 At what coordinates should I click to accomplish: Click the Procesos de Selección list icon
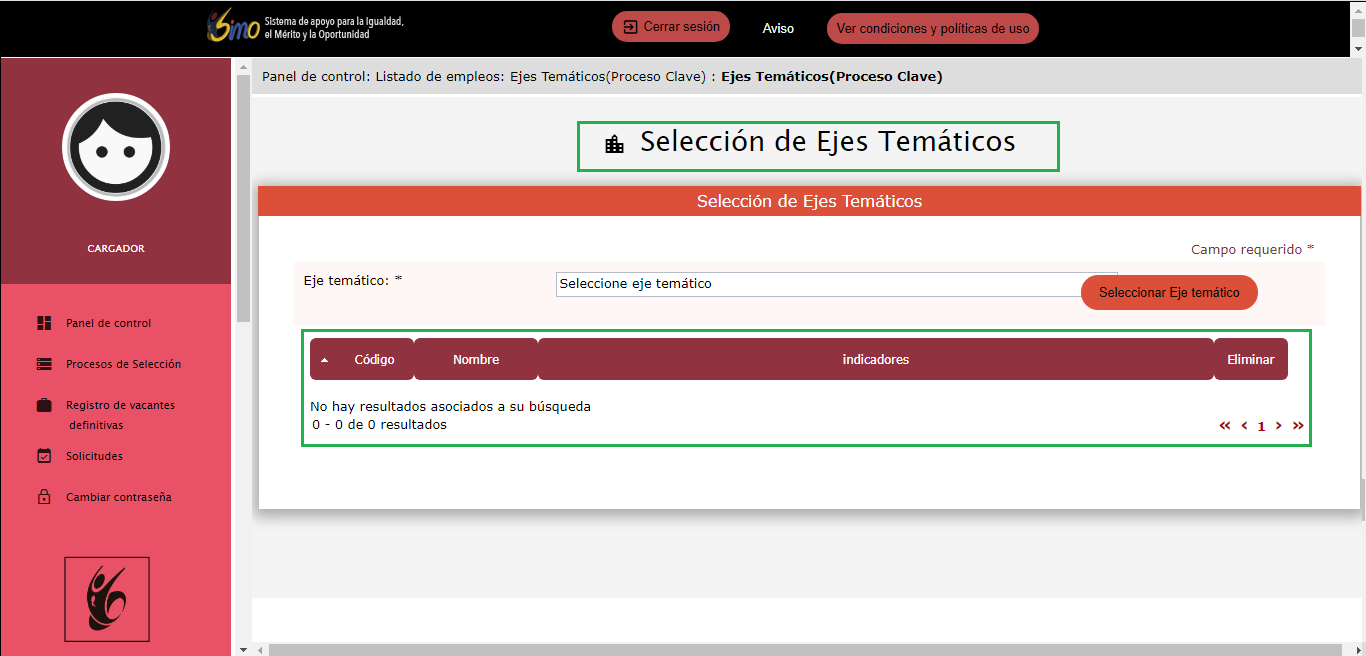[44, 364]
